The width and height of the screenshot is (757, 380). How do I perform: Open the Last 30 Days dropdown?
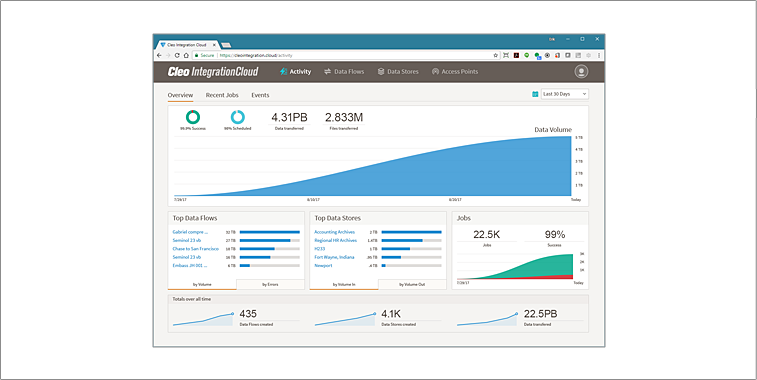pyautogui.click(x=565, y=94)
